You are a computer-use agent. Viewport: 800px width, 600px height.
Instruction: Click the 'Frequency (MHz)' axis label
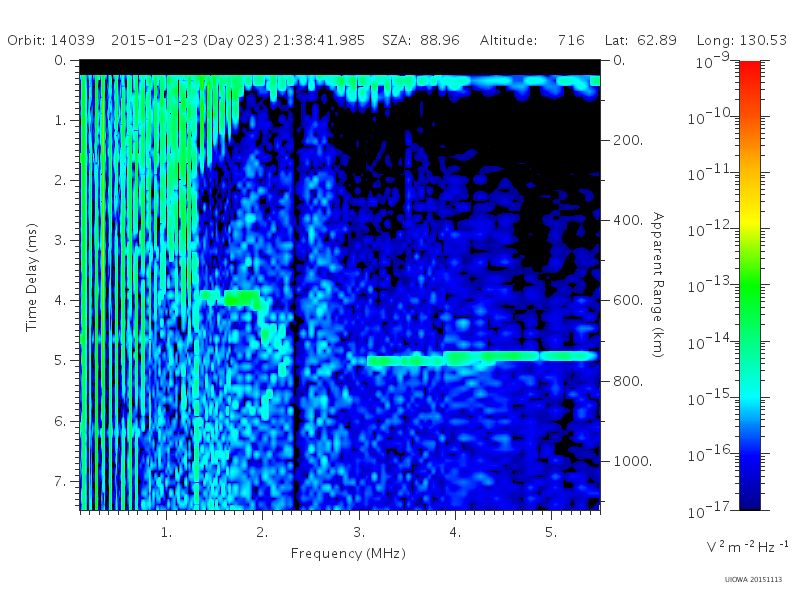click(x=348, y=554)
